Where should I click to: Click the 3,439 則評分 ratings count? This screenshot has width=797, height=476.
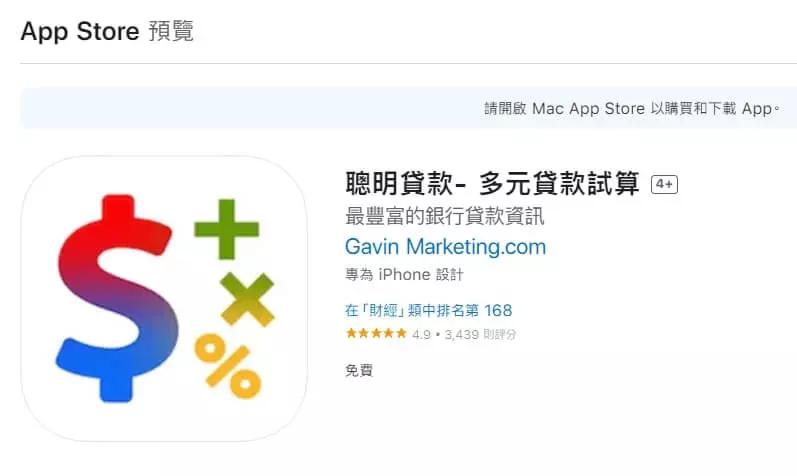[480, 334]
